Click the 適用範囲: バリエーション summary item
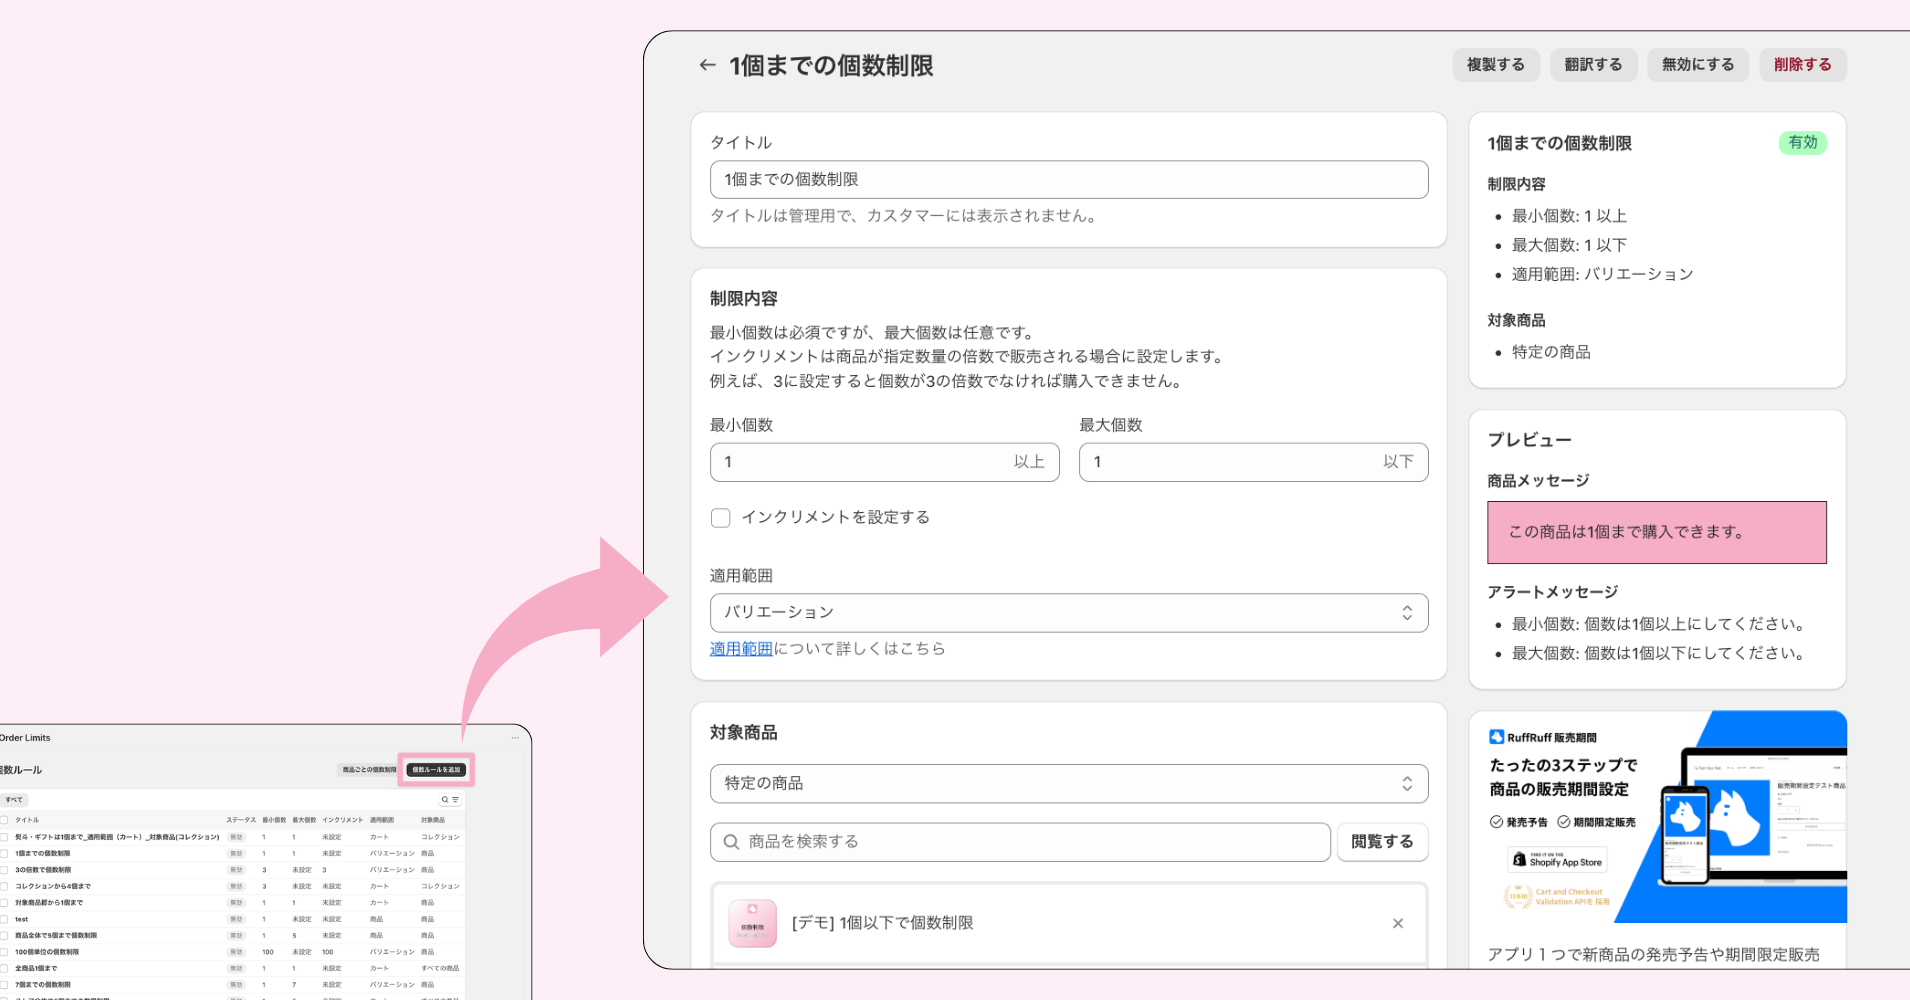Screen dimensions: 1910x1000 point(1602,274)
